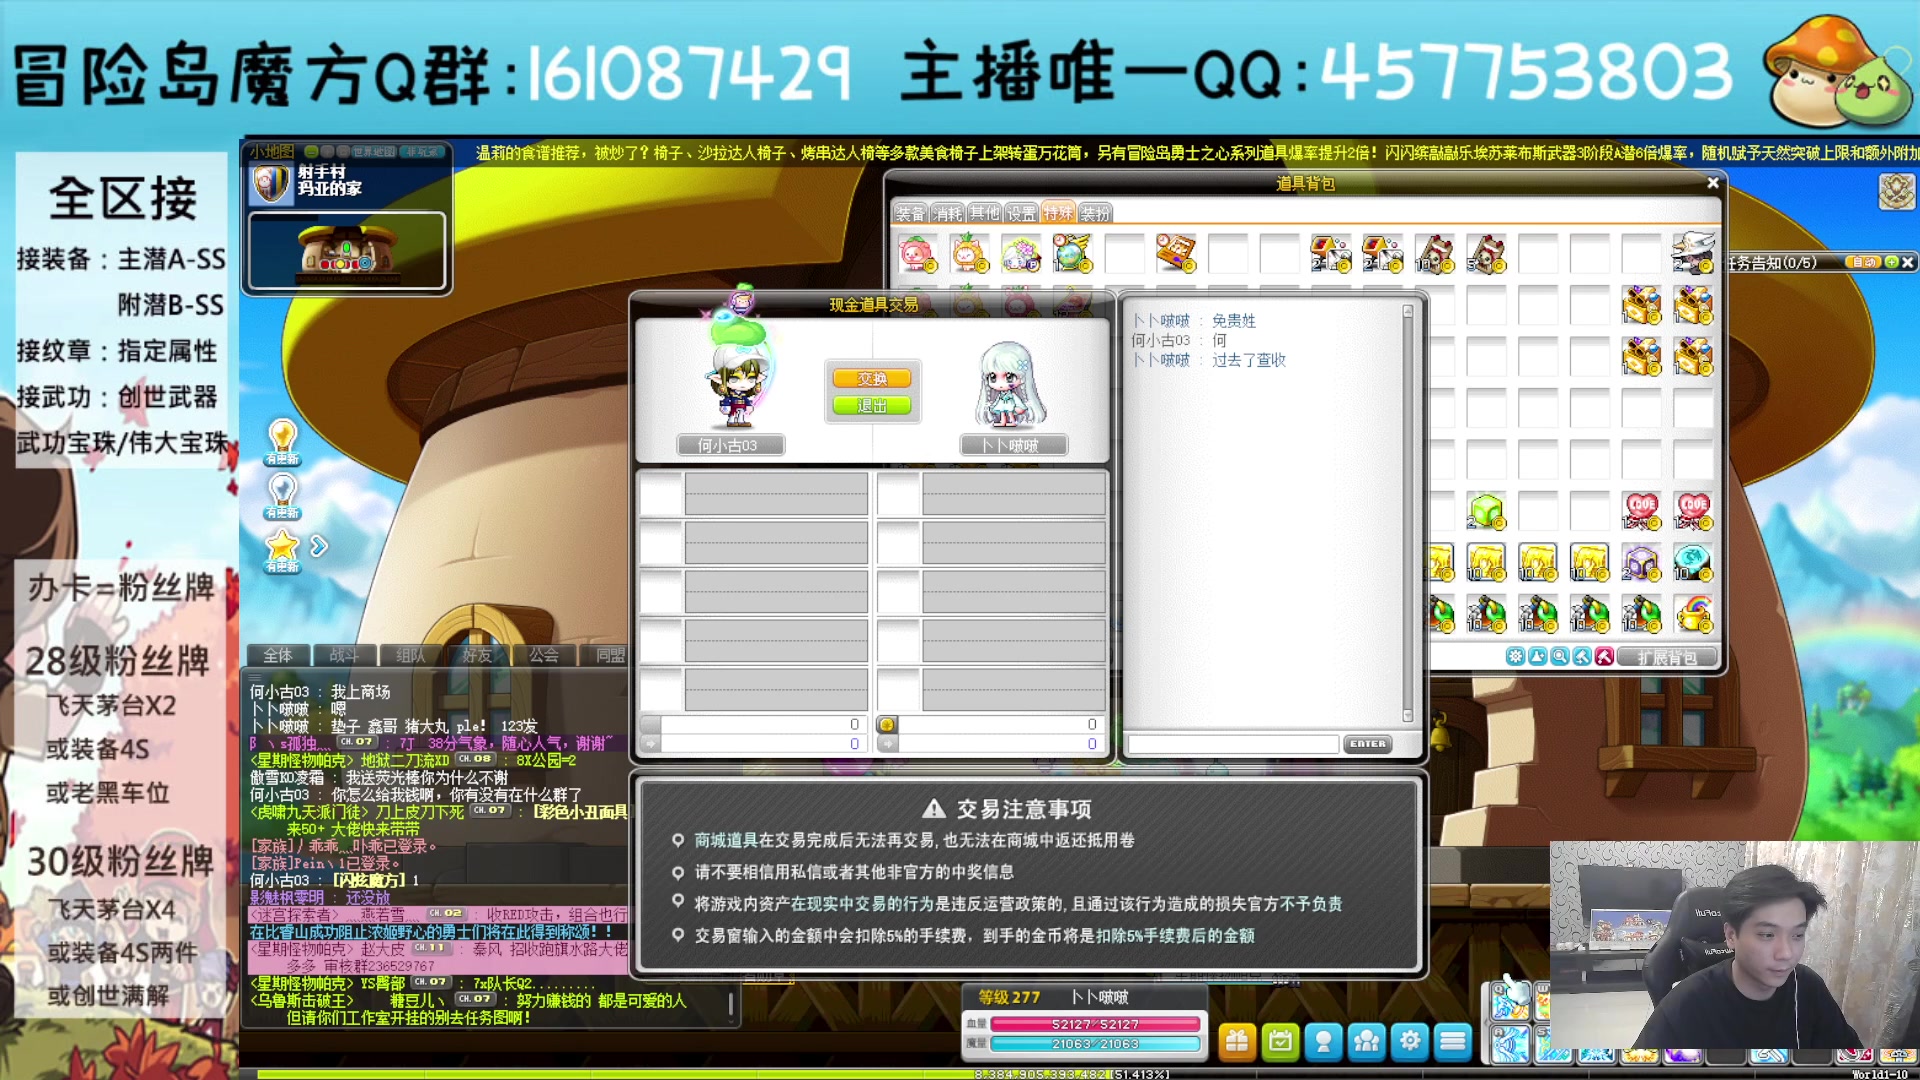The width and height of the screenshot is (1920, 1080).
Task: Click the blue MP bar
Action: tap(1095, 1044)
